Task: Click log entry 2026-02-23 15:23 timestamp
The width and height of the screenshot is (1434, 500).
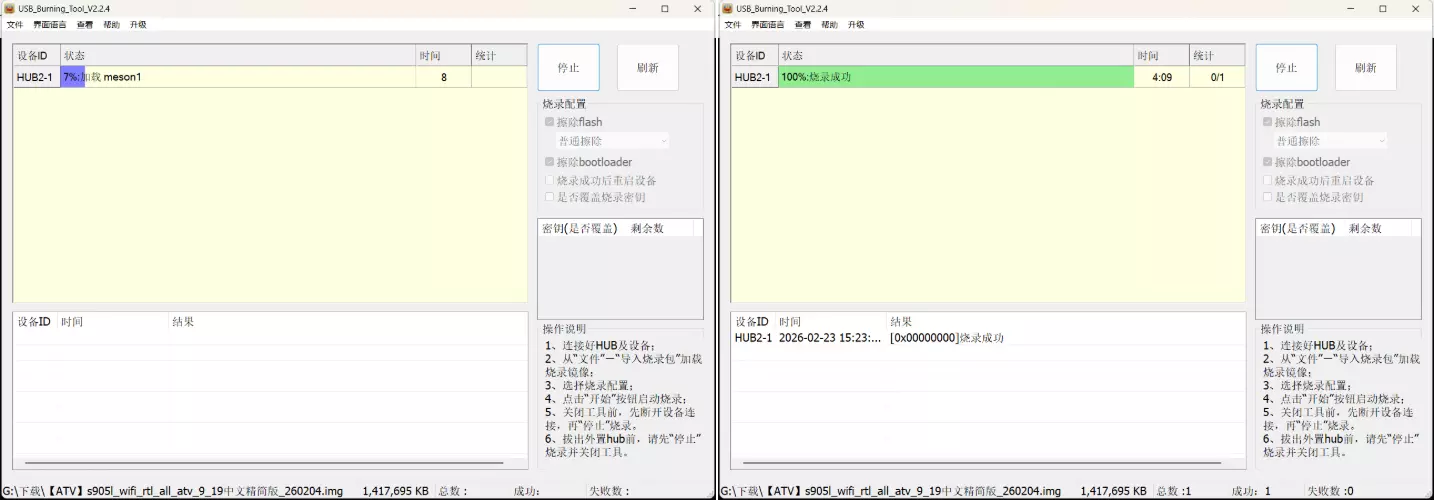Action: coord(831,338)
